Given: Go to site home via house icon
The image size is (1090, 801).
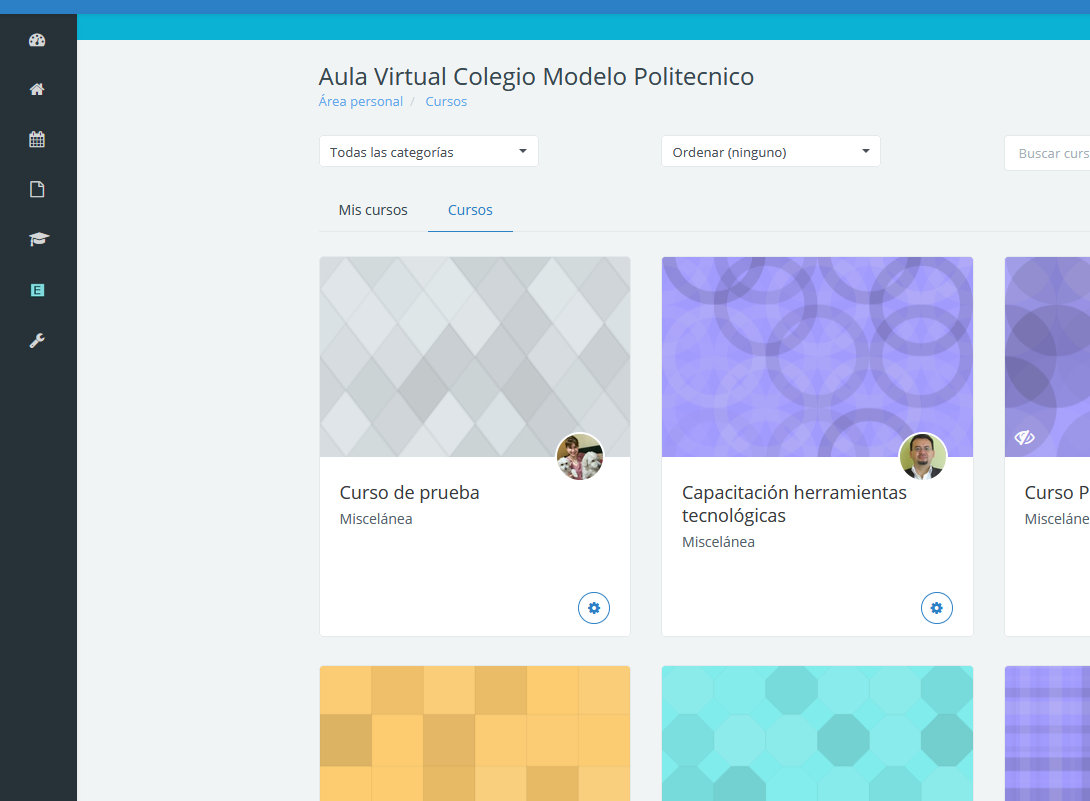Looking at the screenshot, I should [38, 89].
